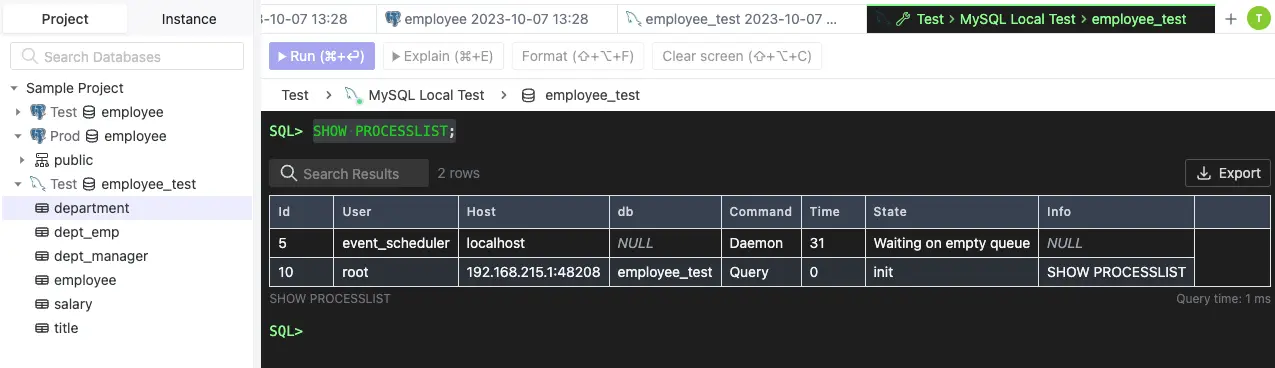Viewport: 1275px width, 368px height.
Task: Click the root user cell
Action: click(x=396, y=272)
